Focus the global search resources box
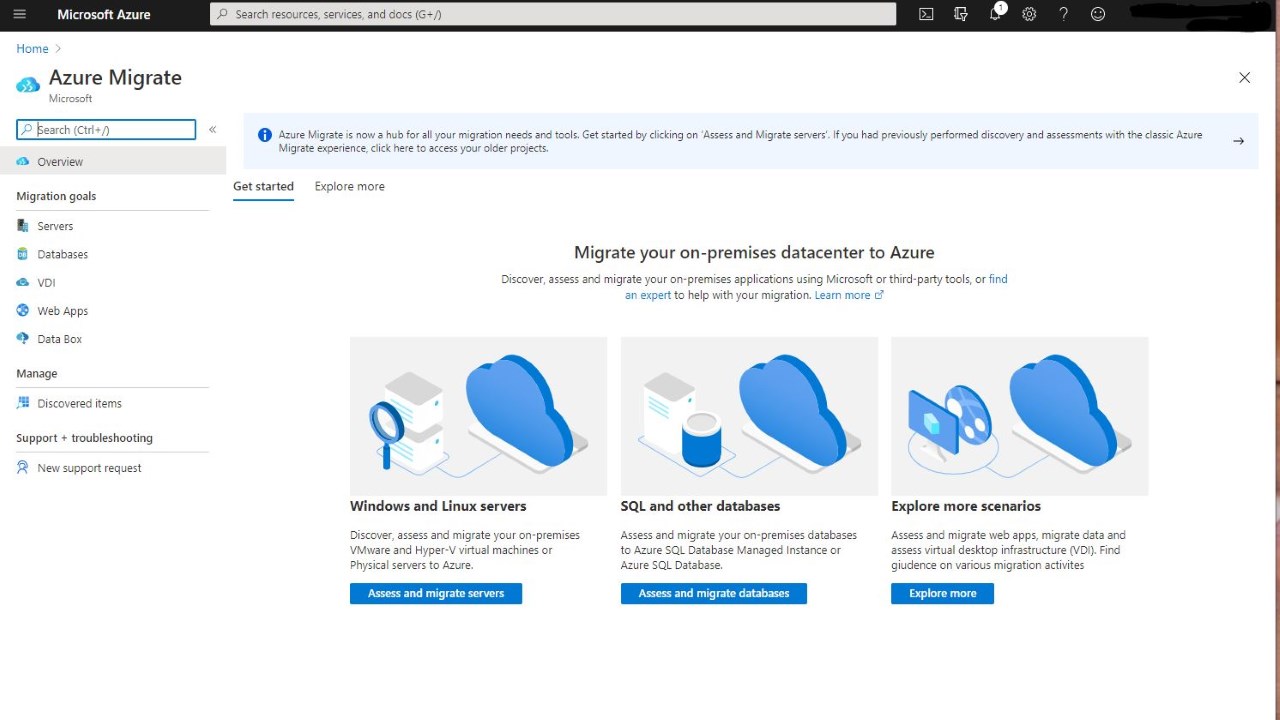1280x720 pixels. pos(553,14)
